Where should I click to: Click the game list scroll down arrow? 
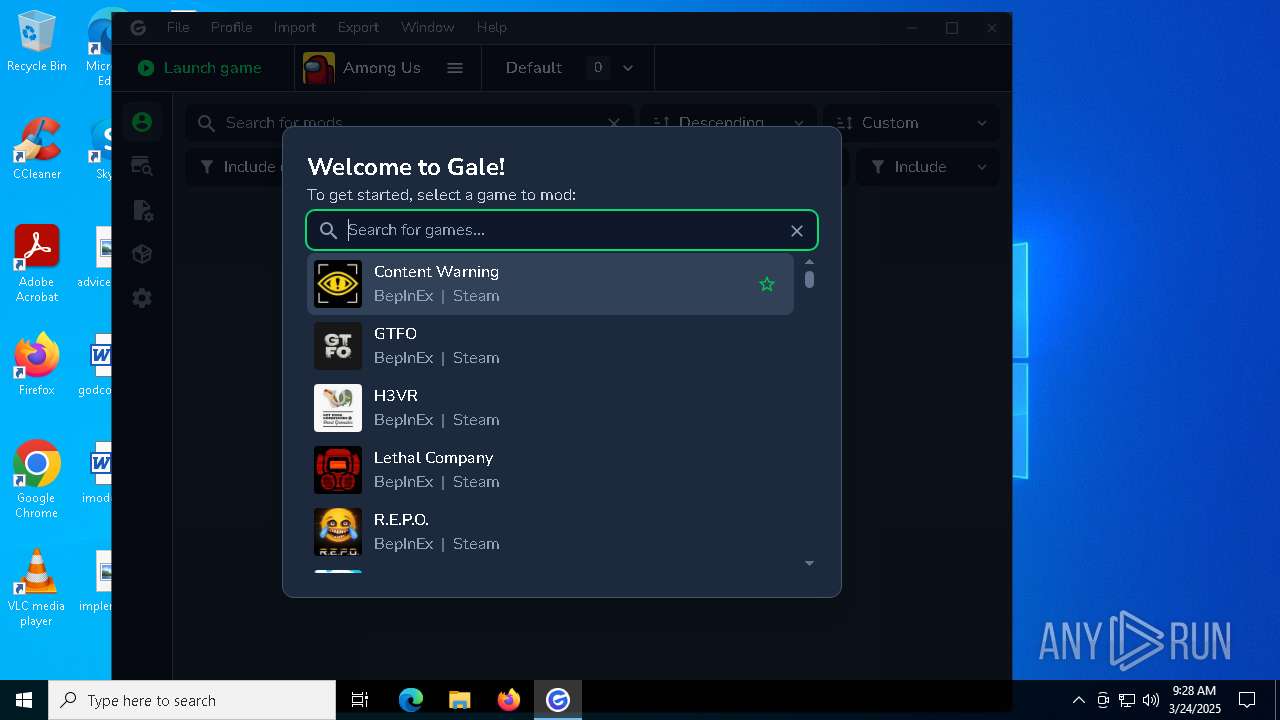tap(809, 564)
